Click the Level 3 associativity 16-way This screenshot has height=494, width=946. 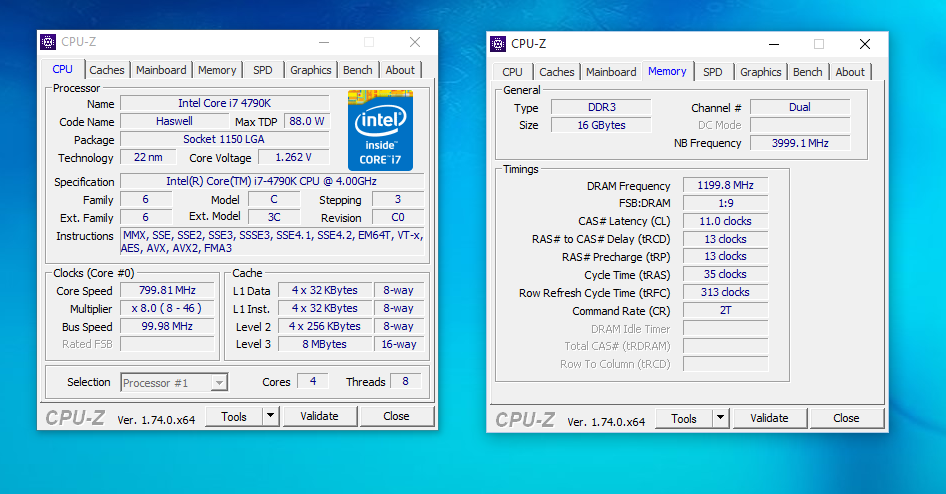click(399, 344)
